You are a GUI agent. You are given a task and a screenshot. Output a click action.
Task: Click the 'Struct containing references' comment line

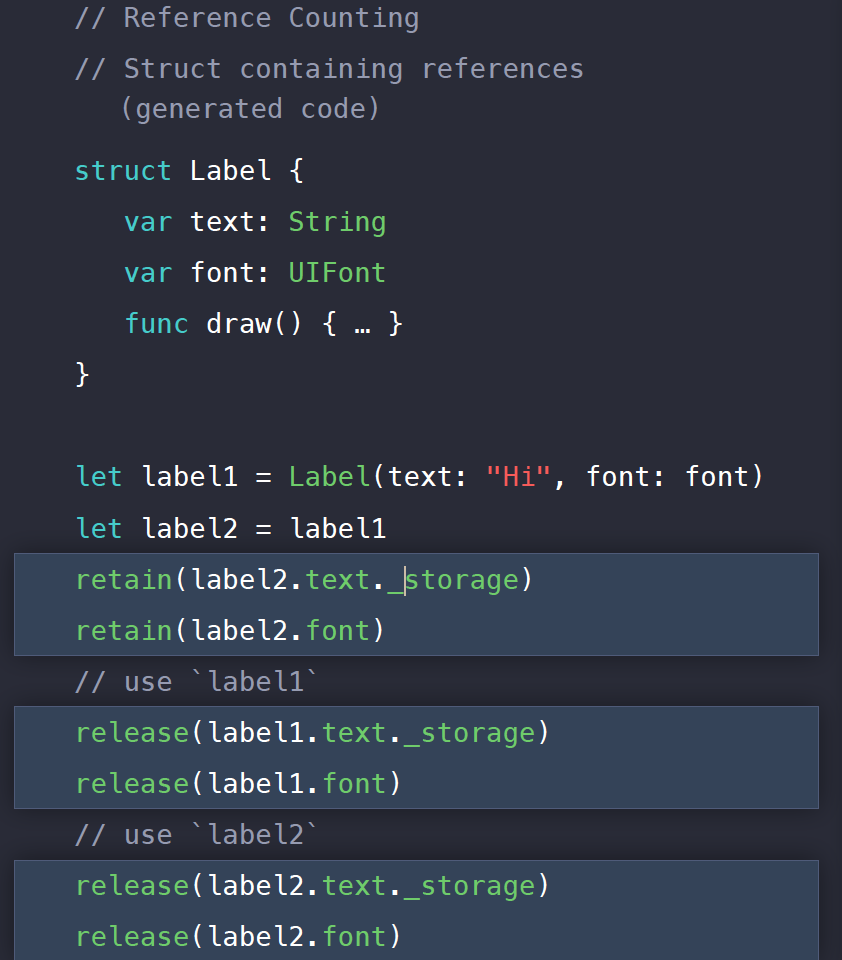[329, 69]
